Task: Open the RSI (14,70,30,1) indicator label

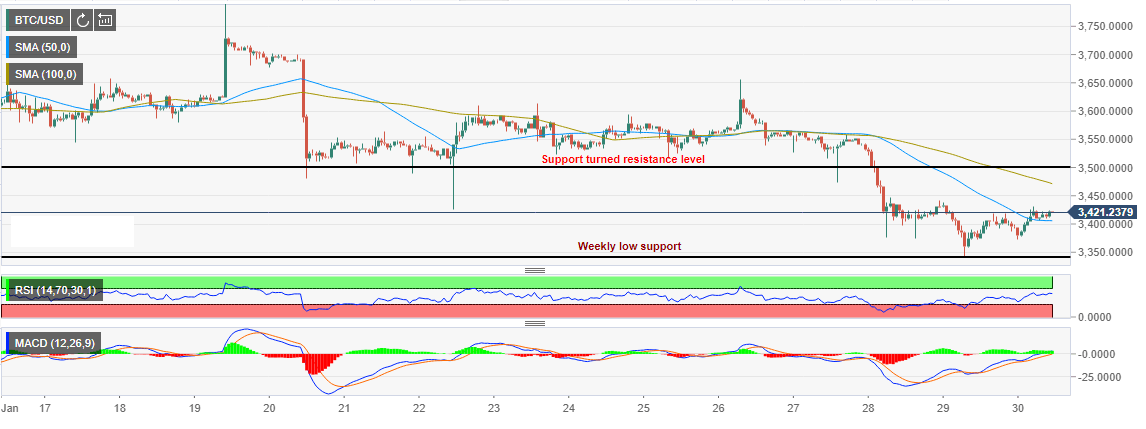Action: coord(56,291)
